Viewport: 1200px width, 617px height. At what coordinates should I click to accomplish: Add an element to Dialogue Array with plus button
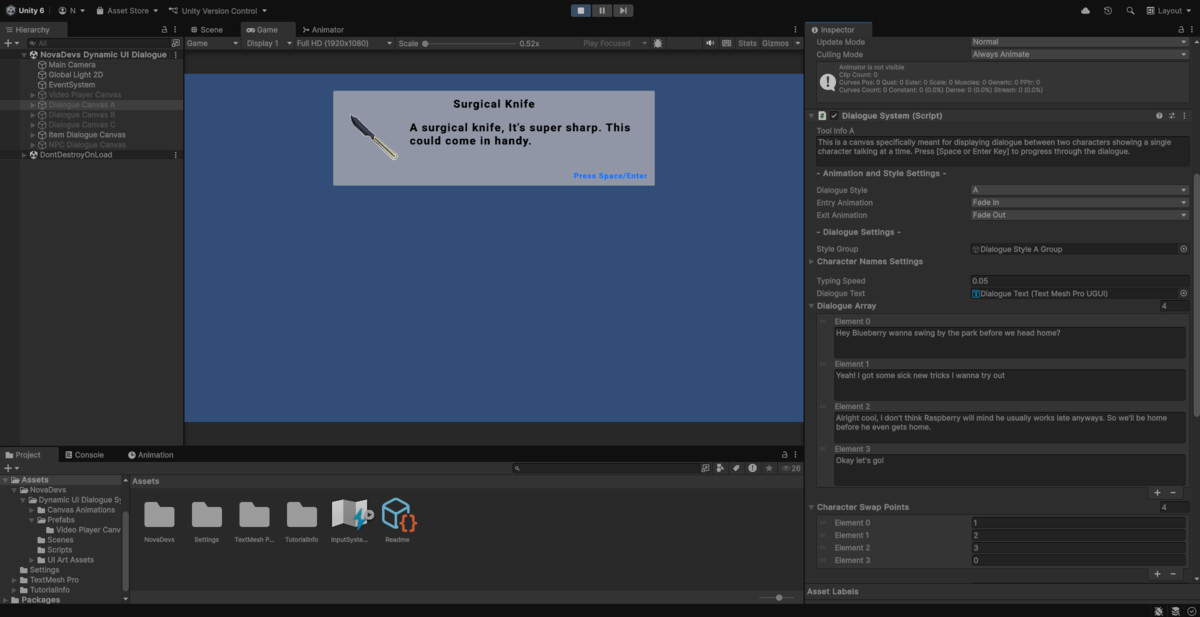coord(1157,492)
